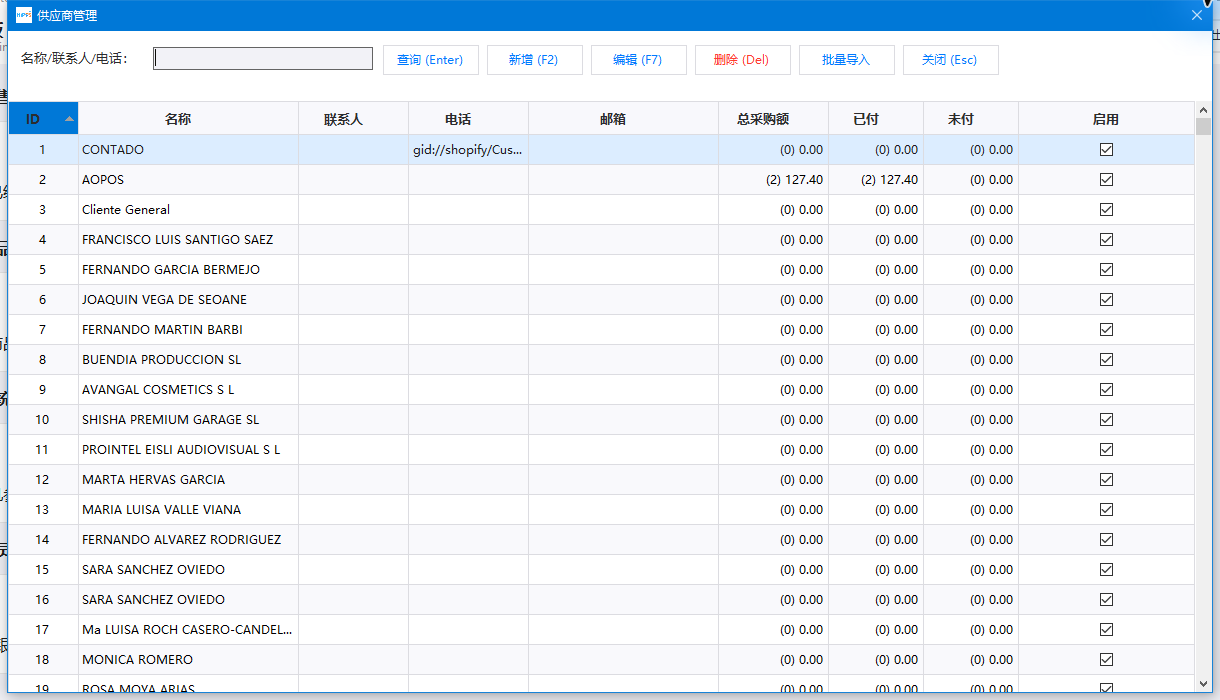Select the CONTADO supplier name

(113, 150)
